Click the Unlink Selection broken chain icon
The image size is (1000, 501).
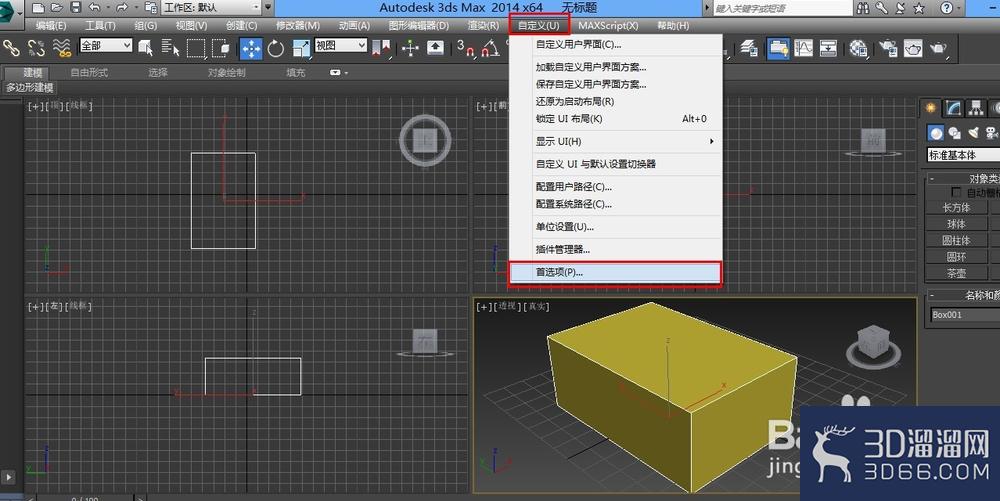pos(36,48)
